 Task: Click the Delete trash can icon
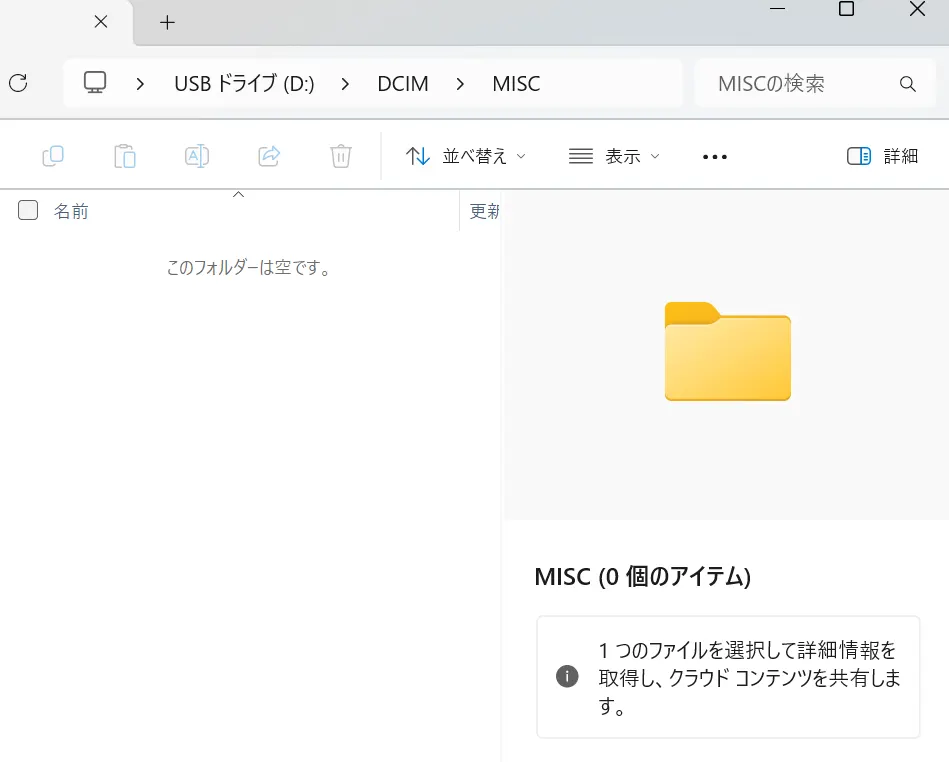[x=341, y=156]
